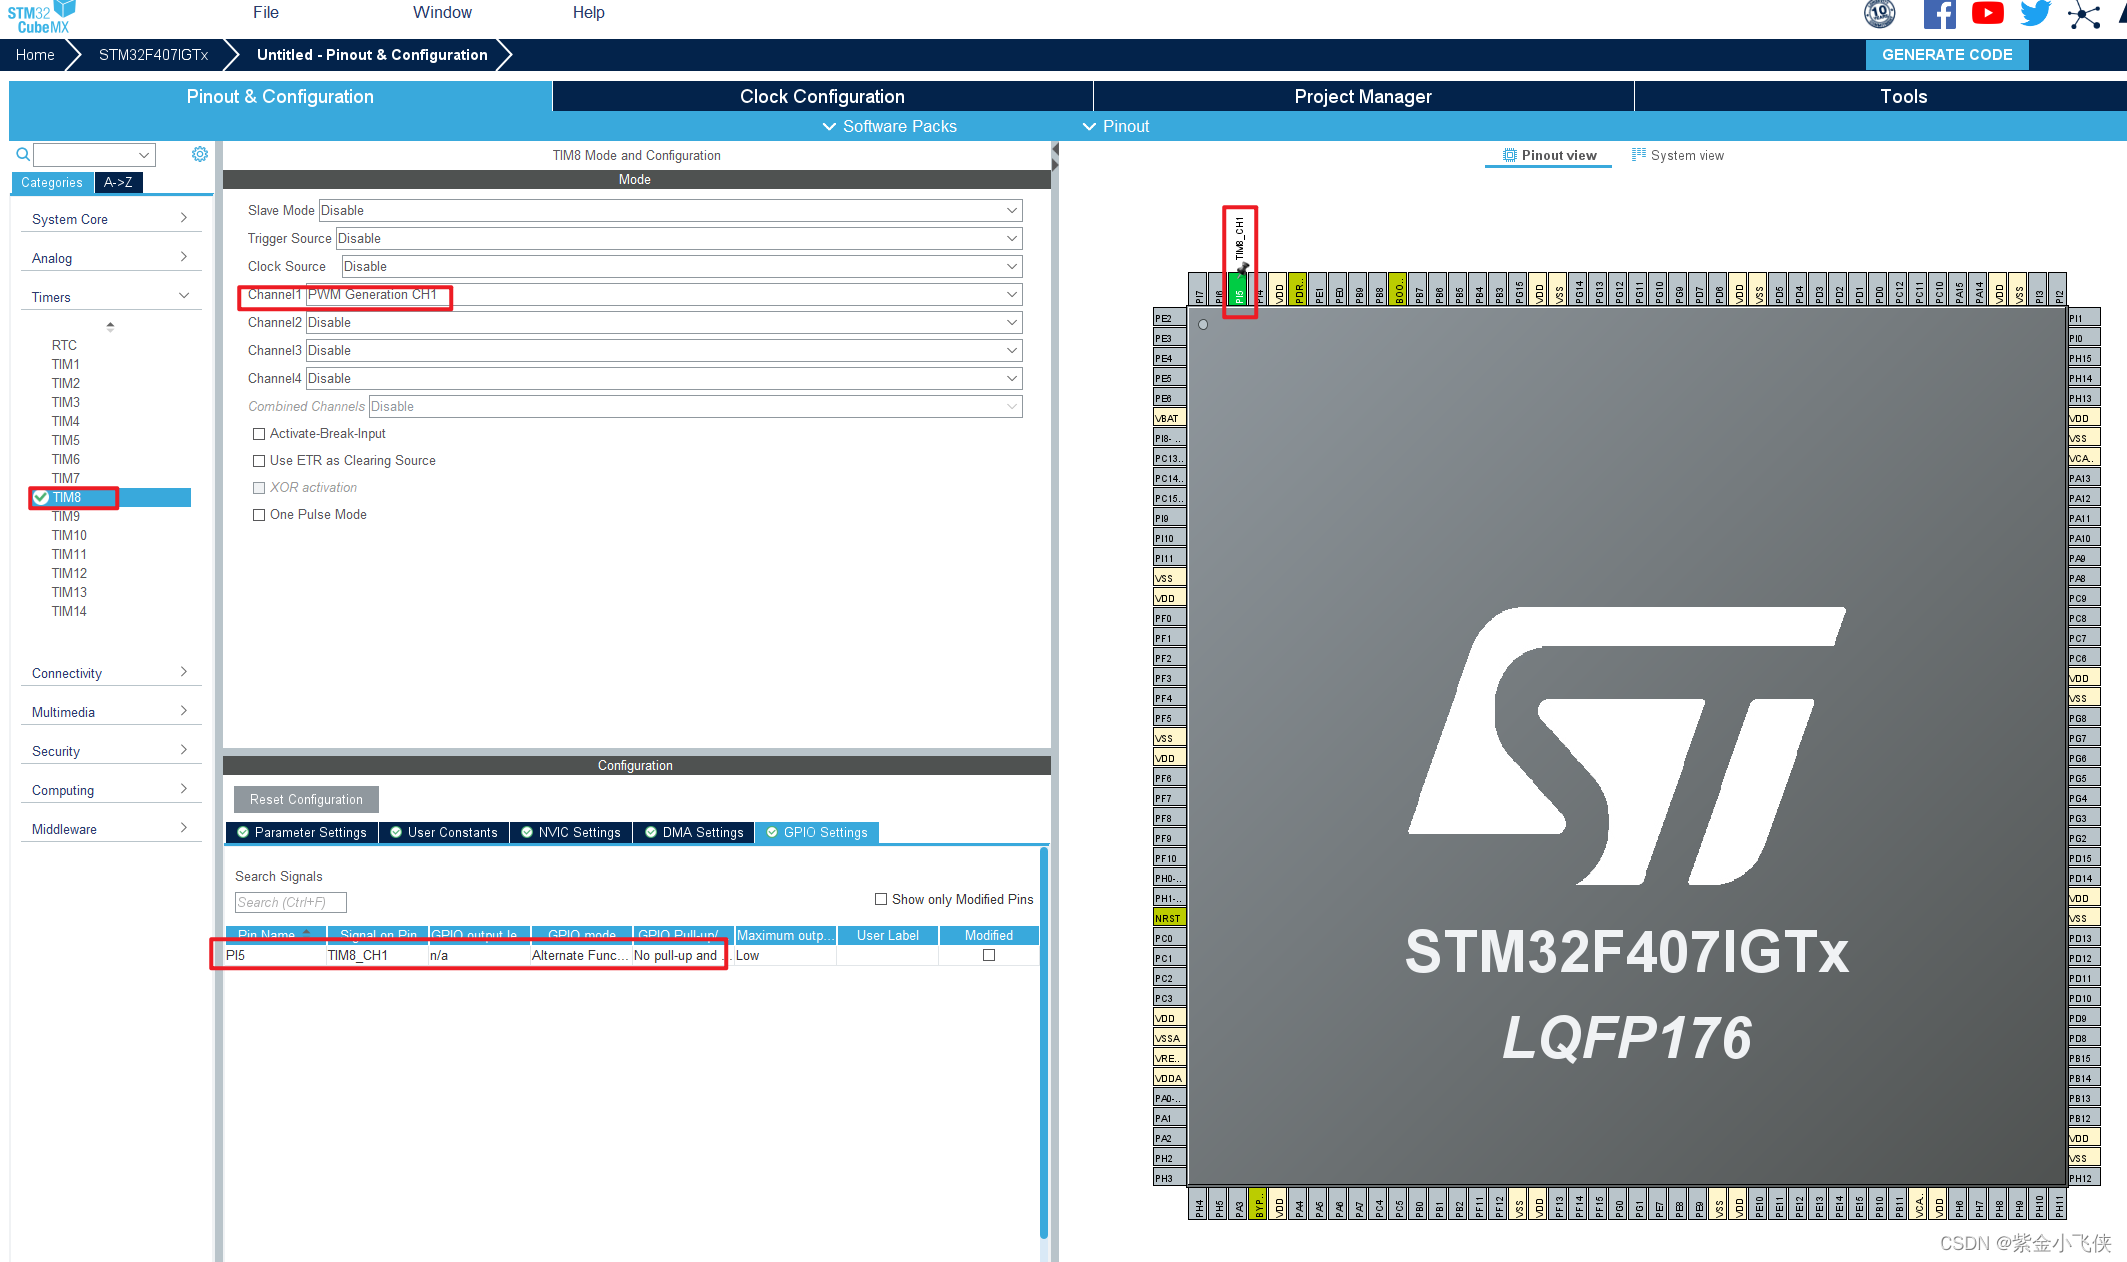Select TIM3 in the Timers list

[66, 402]
